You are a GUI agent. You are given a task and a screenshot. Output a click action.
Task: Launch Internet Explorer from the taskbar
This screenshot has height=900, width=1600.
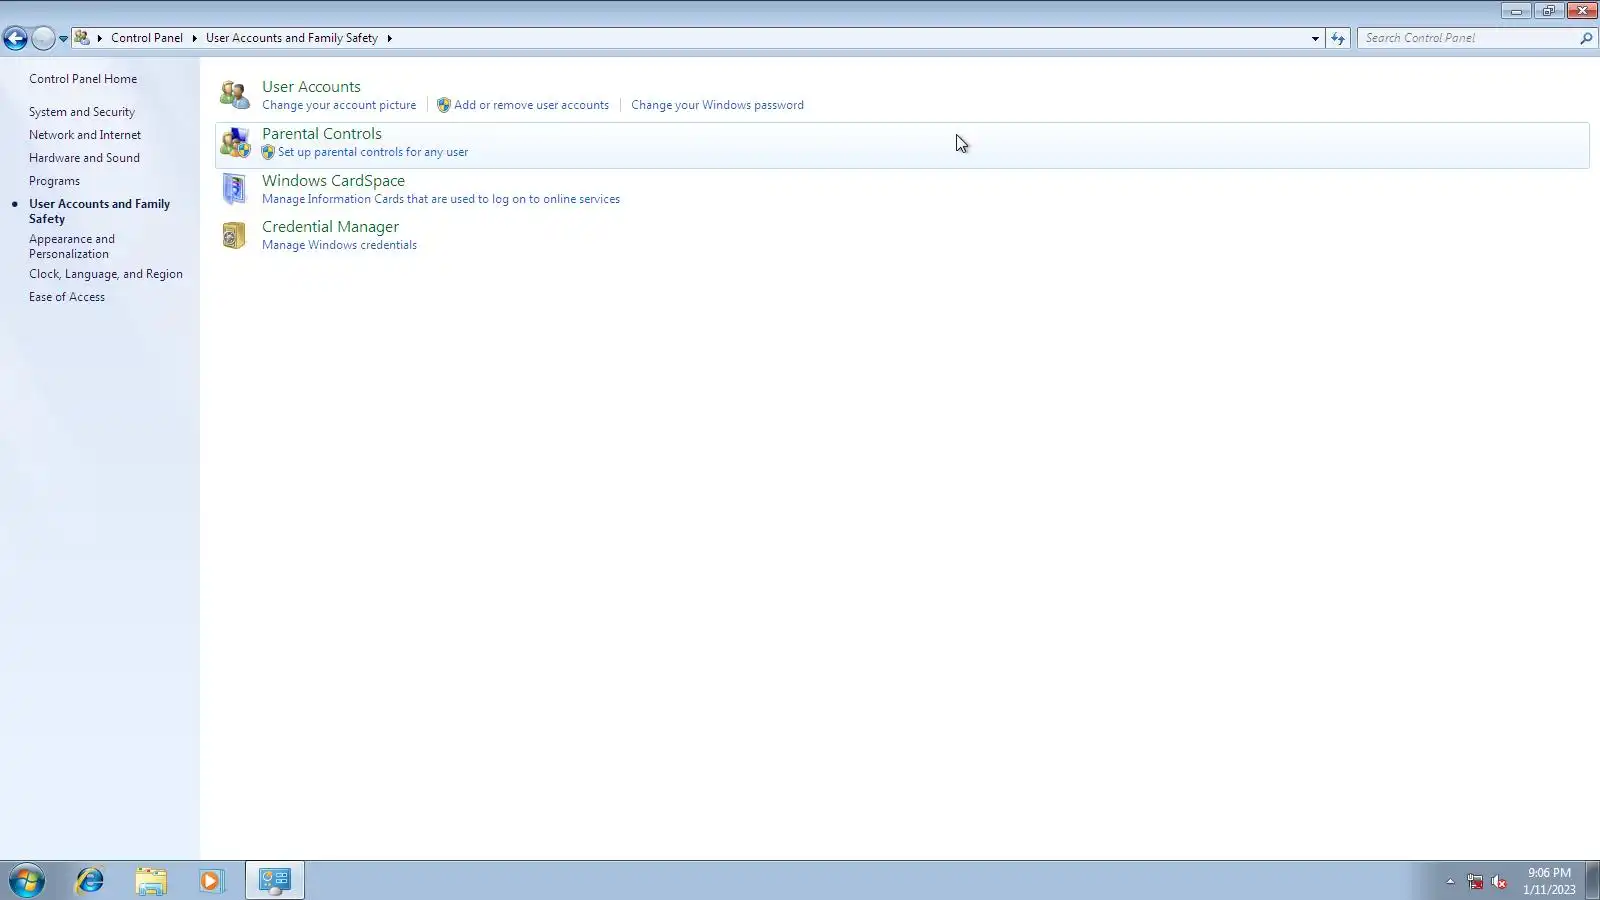90,881
